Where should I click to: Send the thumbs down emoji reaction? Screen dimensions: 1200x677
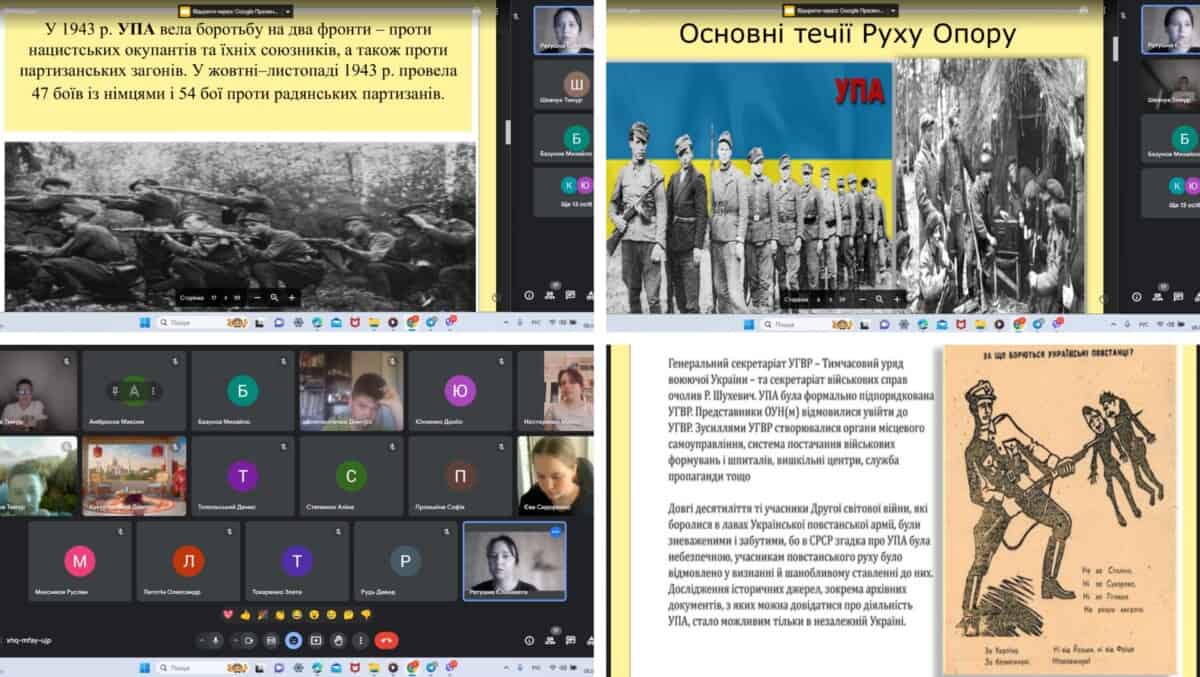[x=366, y=615]
